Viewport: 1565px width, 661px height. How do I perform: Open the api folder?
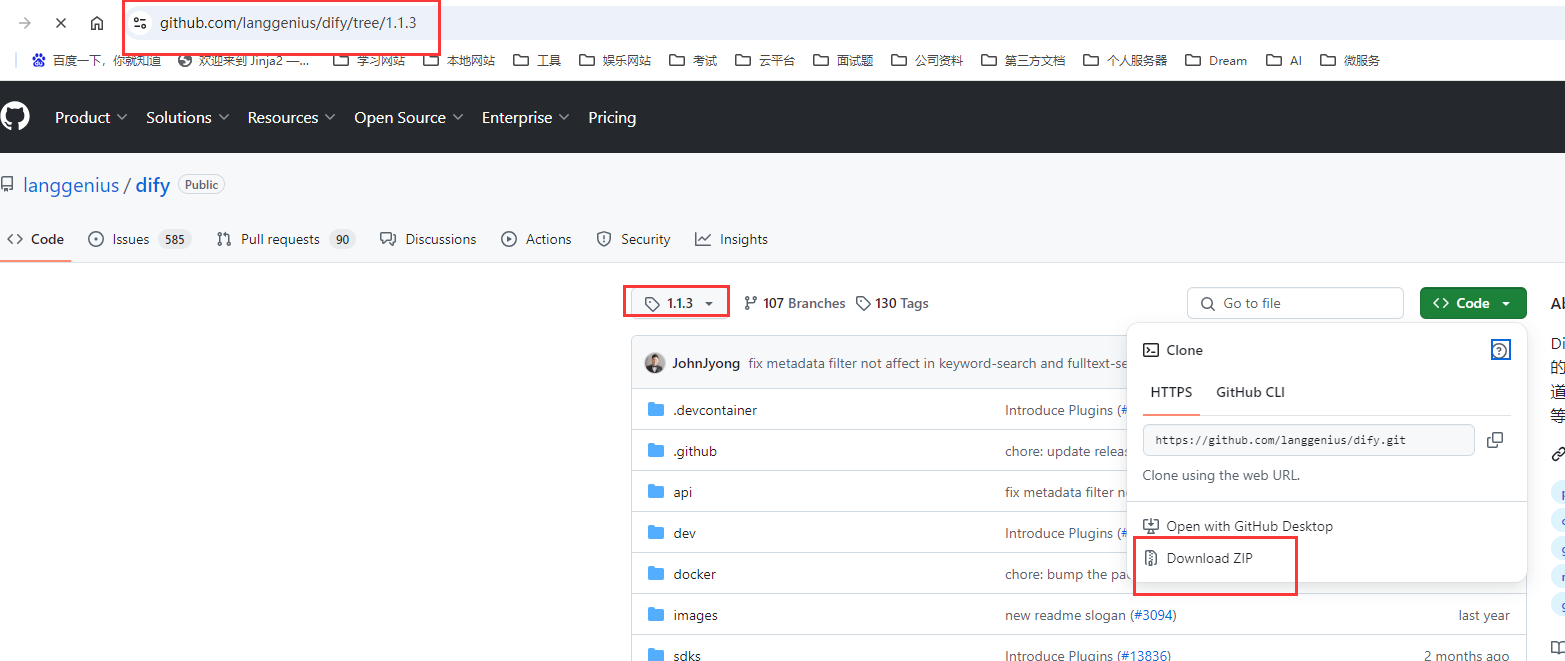click(683, 492)
